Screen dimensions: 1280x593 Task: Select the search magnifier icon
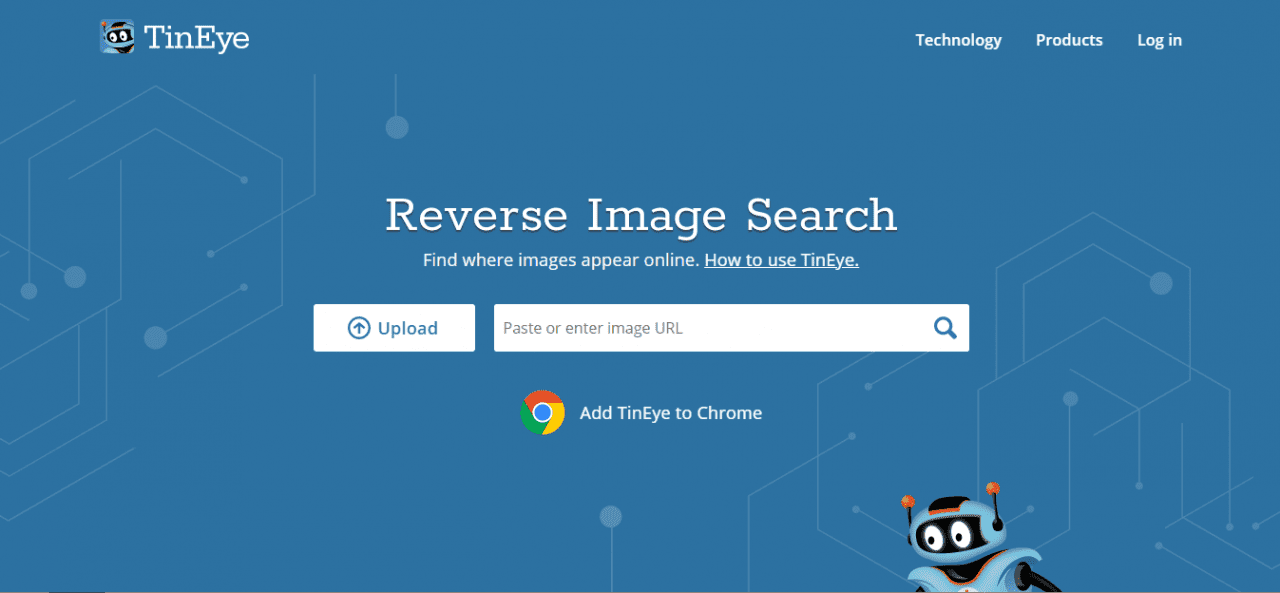pyautogui.click(x=944, y=327)
